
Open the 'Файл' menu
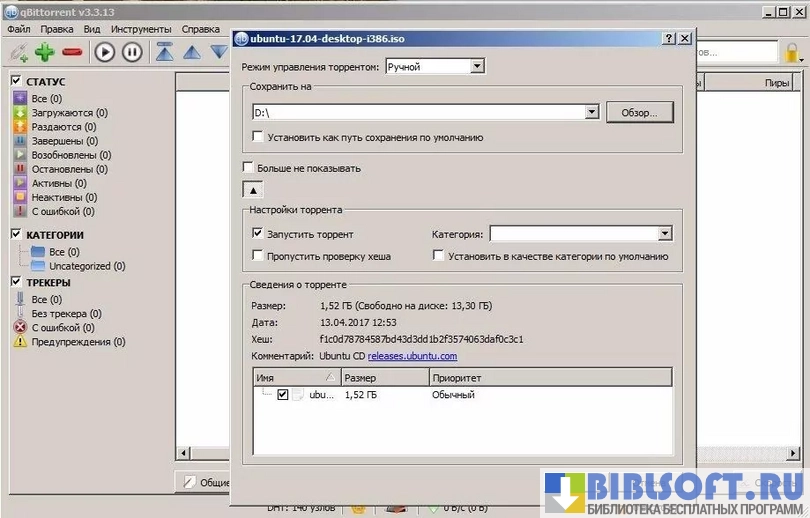tap(19, 29)
